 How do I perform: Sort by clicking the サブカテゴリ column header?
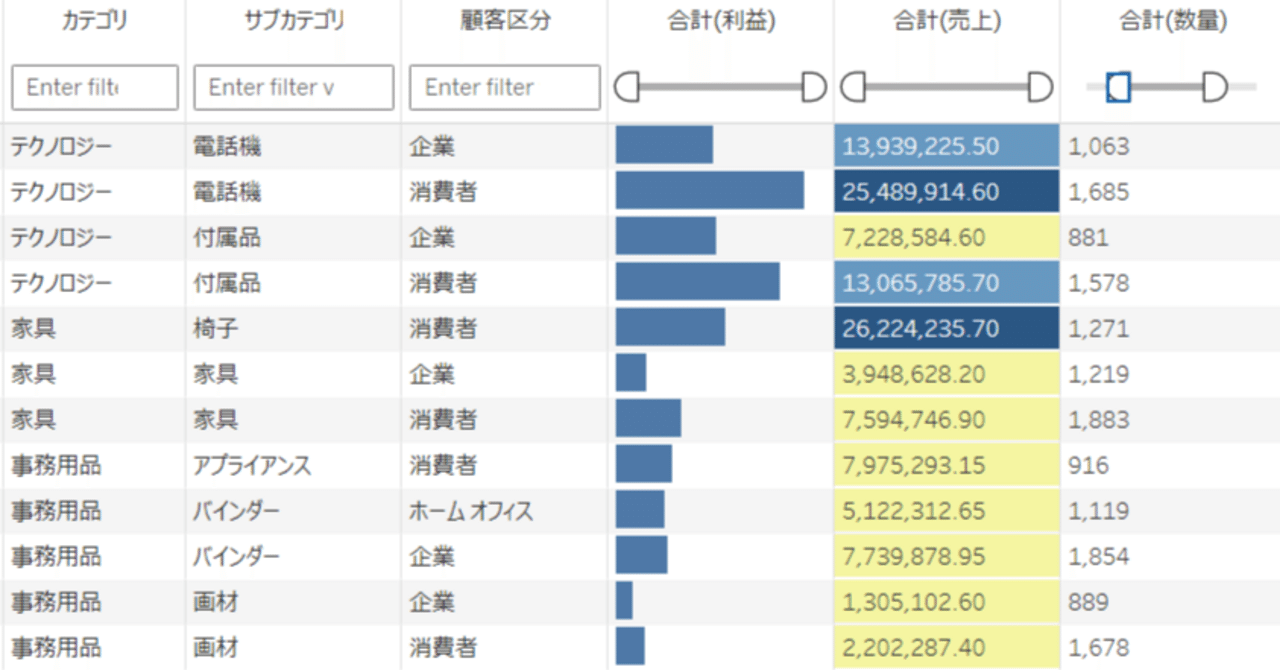click(x=292, y=20)
